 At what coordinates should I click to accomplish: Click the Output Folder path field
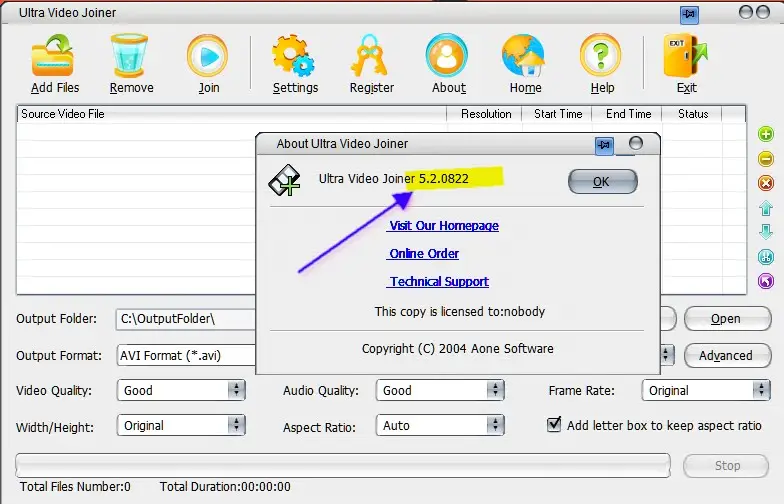[186, 319]
